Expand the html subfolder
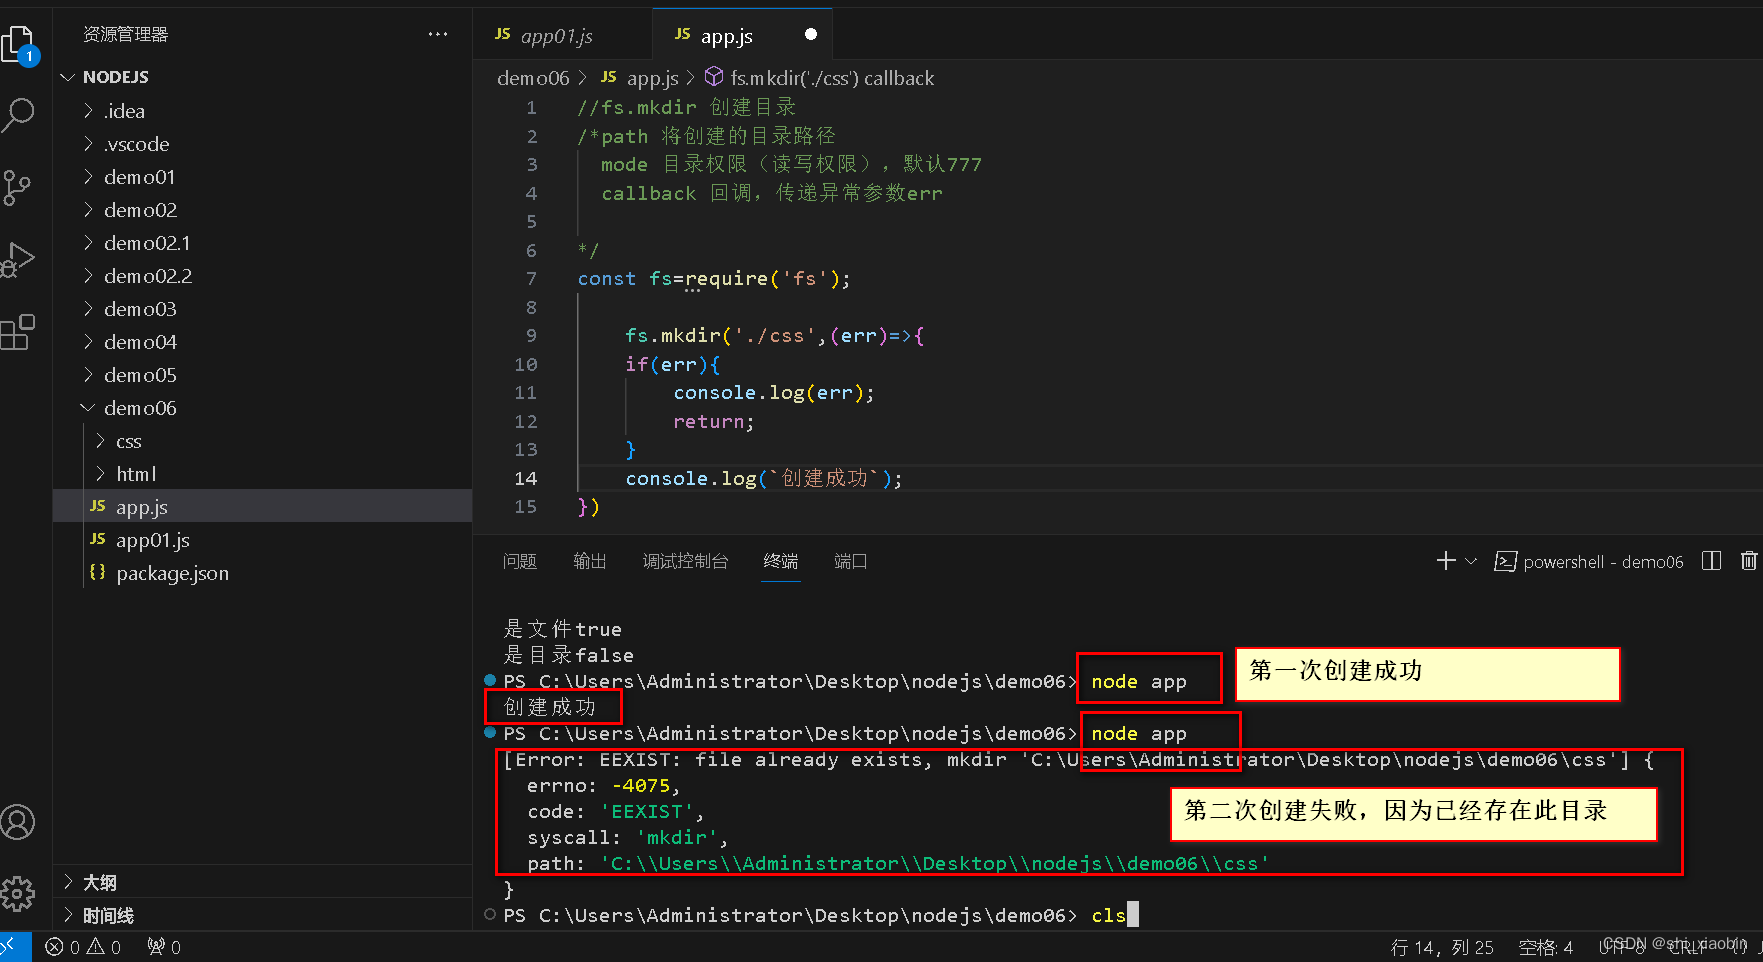The width and height of the screenshot is (1763, 962). pyautogui.click(x=262, y=474)
